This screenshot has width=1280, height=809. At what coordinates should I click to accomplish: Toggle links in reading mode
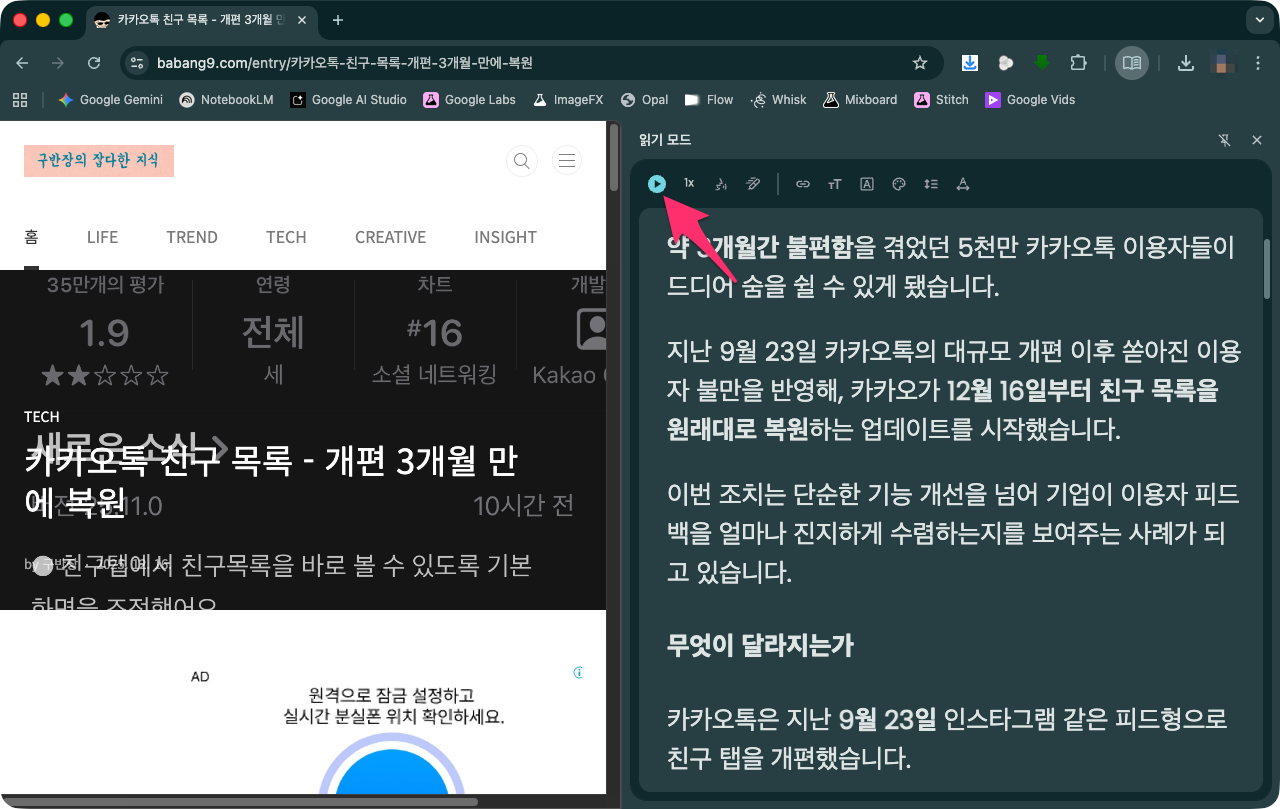(x=802, y=184)
